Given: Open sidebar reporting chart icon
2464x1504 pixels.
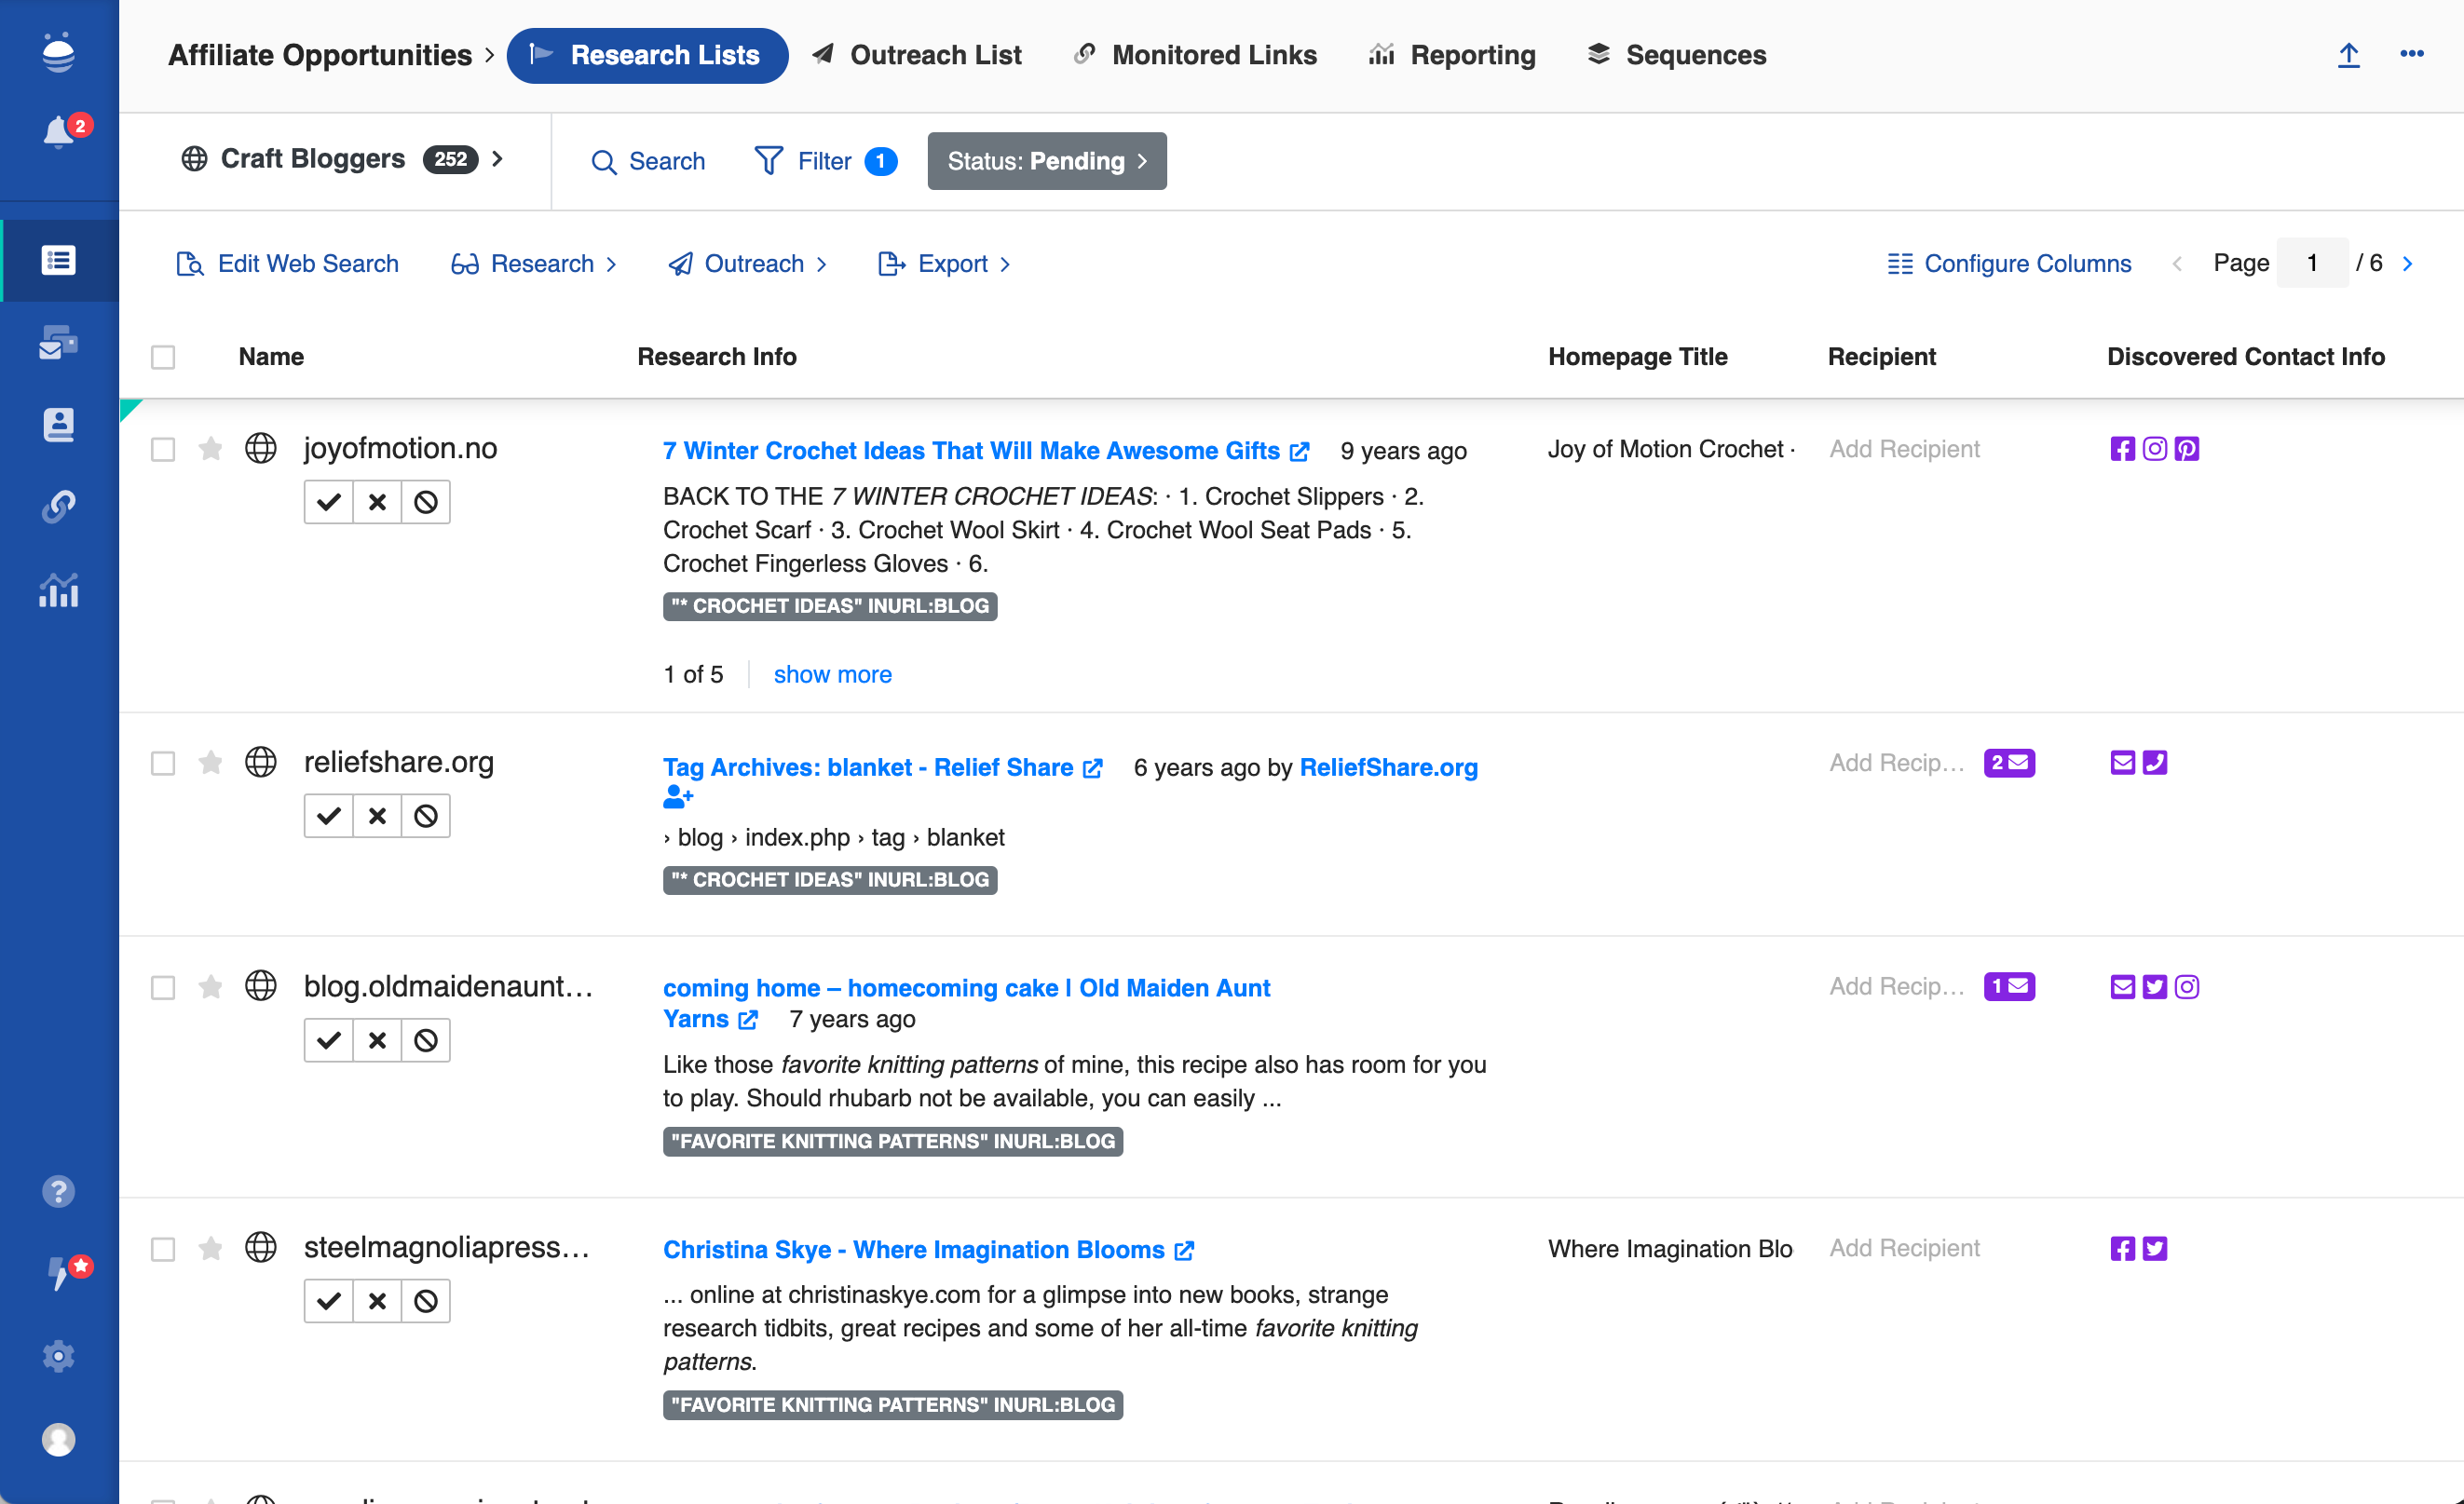Looking at the screenshot, I should pyautogui.click(x=58, y=590).
